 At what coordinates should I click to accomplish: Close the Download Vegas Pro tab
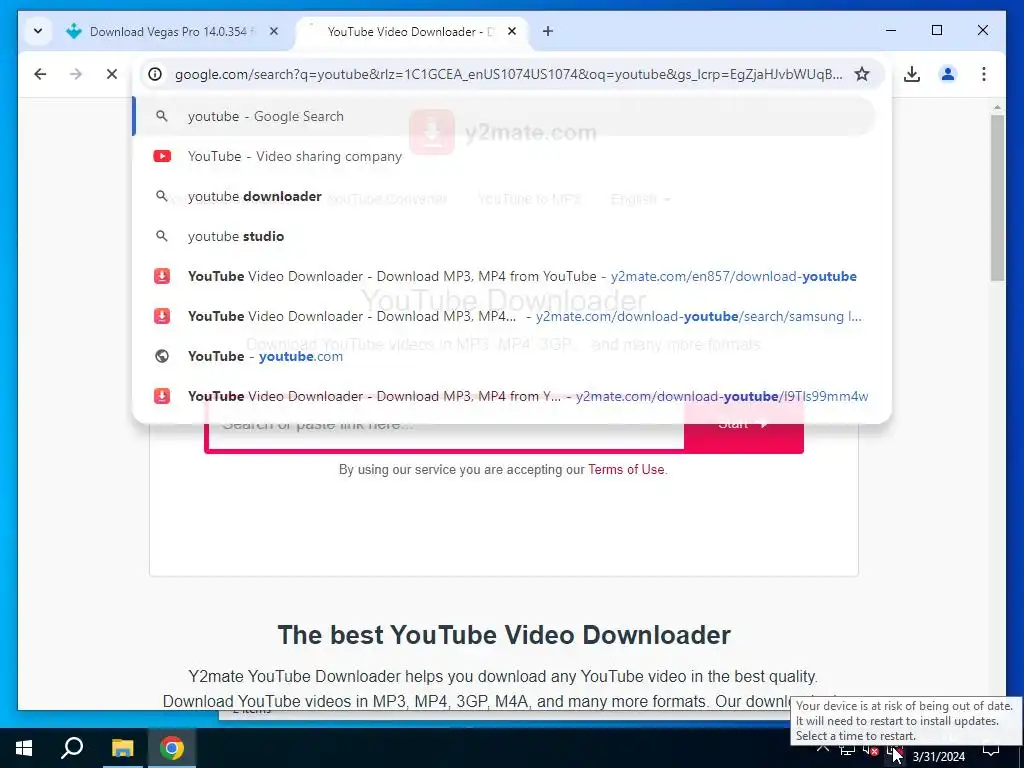pyautogui.click(x=274, y=31)
